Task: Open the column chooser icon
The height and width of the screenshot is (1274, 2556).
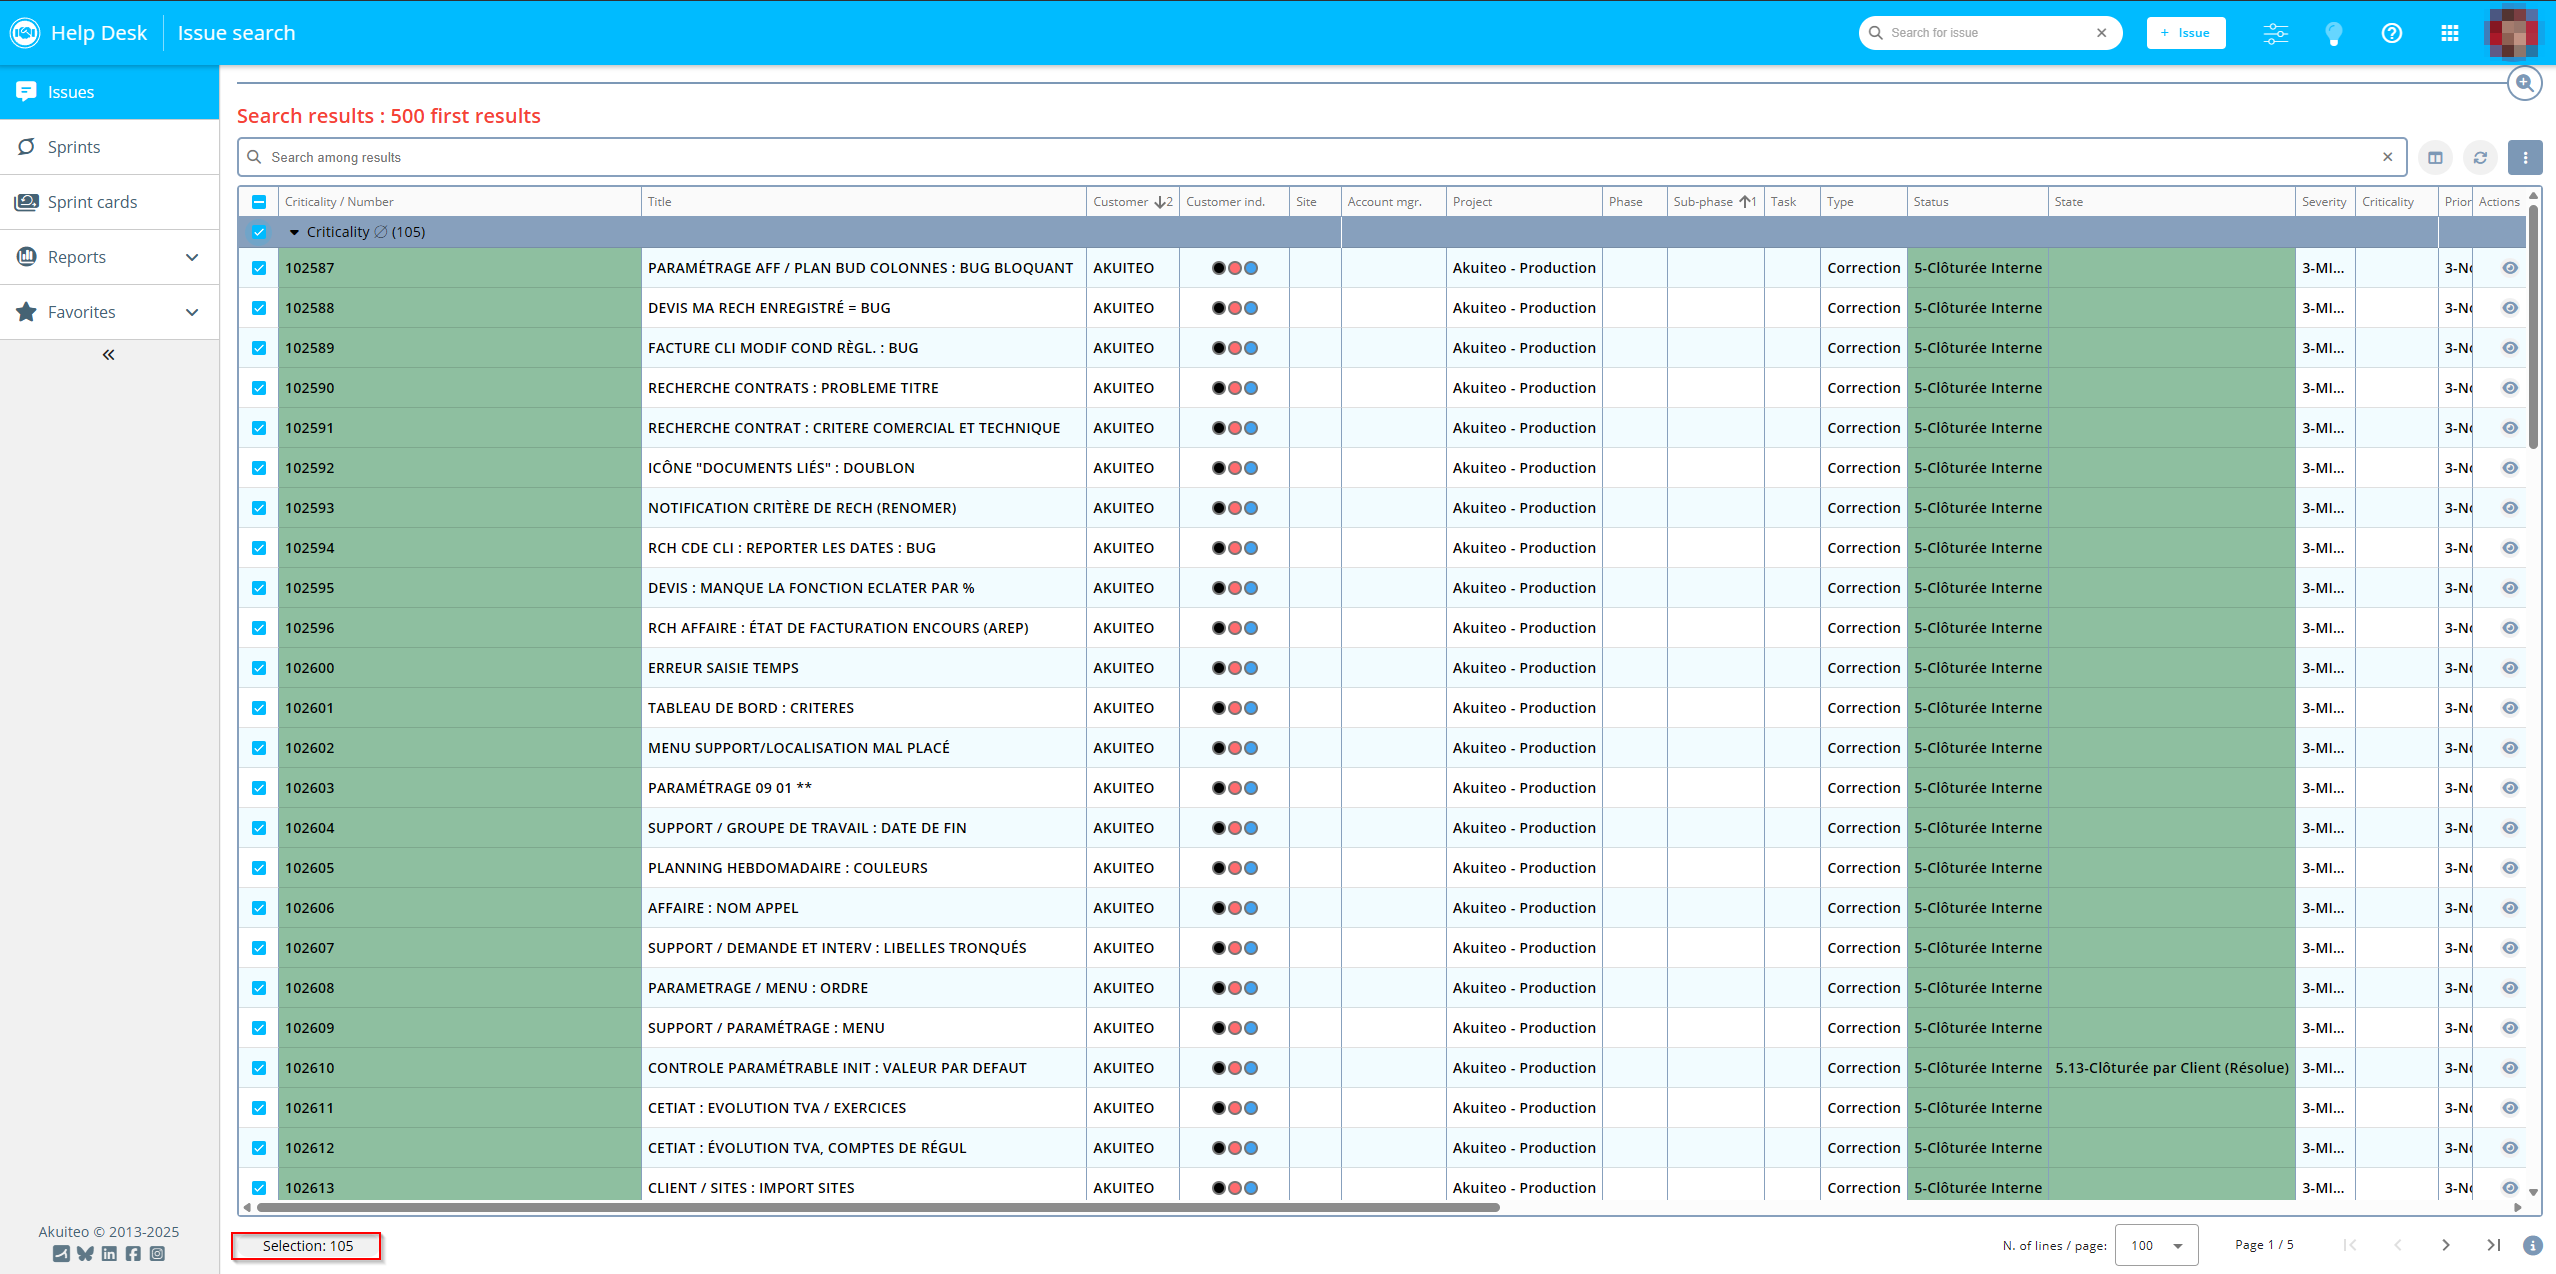Action: point(2435,157)
